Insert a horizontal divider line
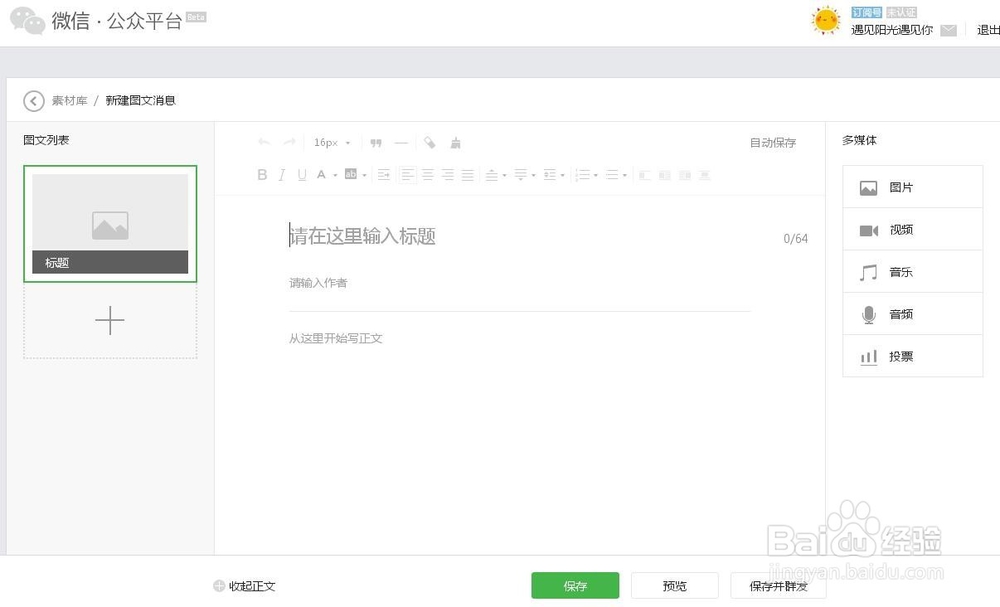Screen dimensions: 1000x607 (x=400, y=143)
